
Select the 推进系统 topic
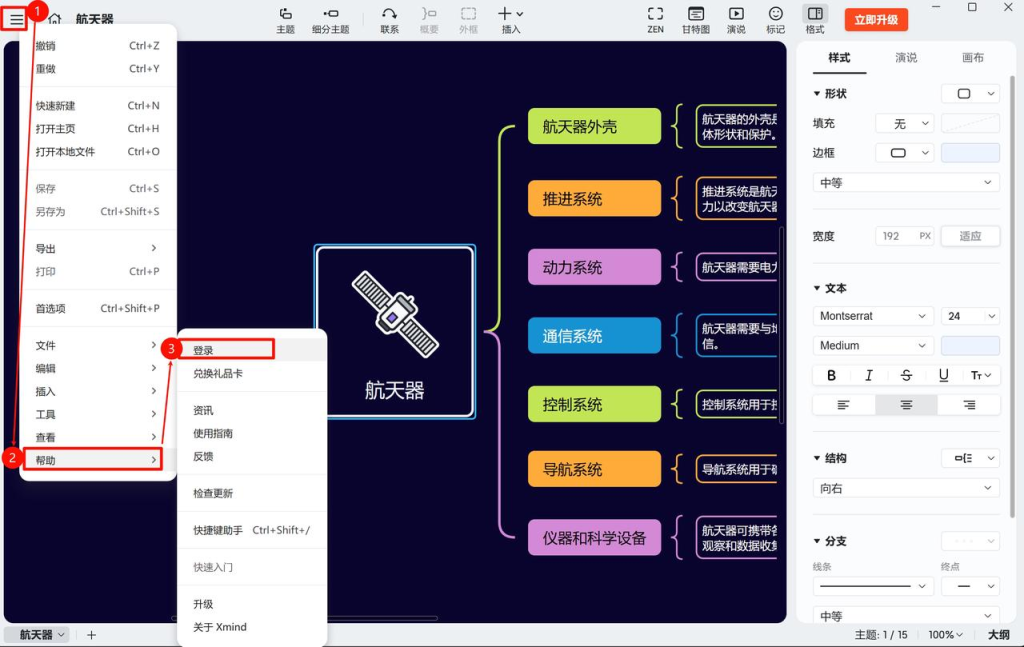click(594, 198)
